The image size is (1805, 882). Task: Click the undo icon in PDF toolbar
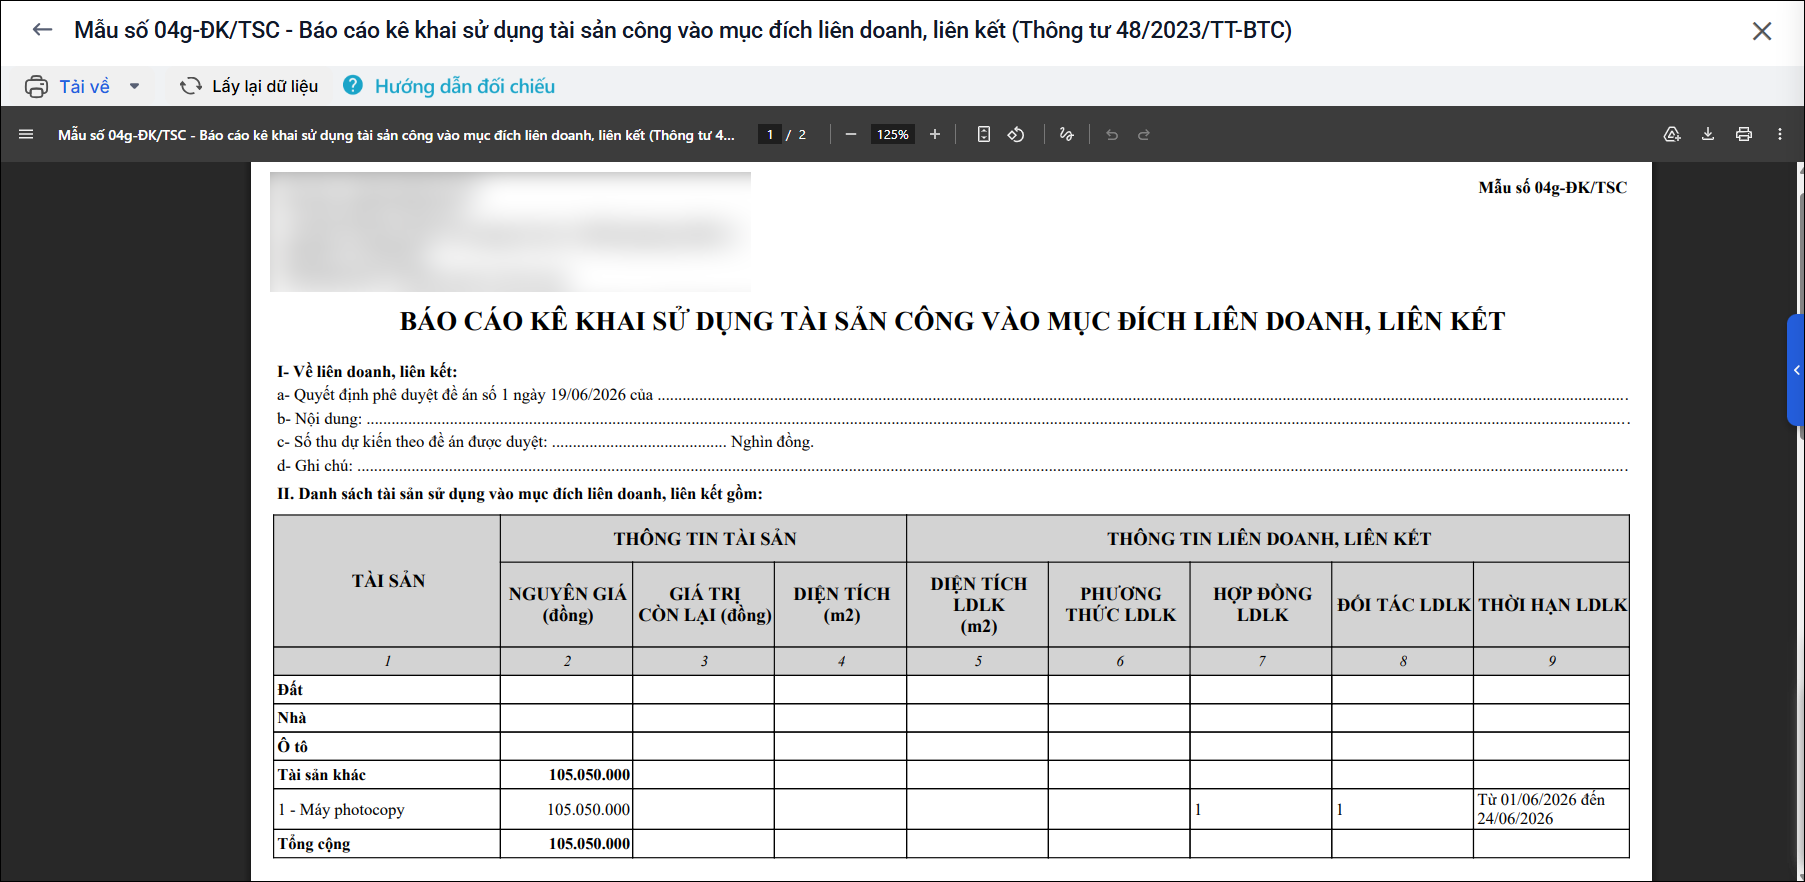coord(1112,134)
